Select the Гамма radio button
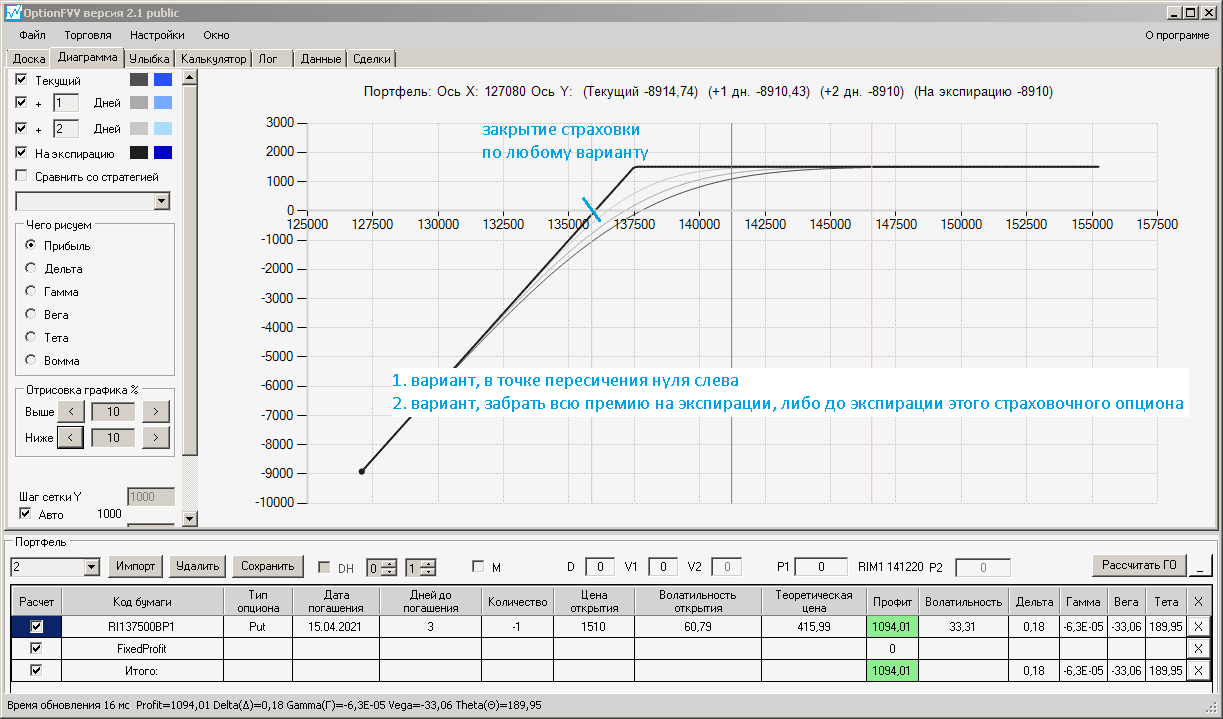Image resolution: width=1223 pixels, height=719 pixels. pos(31,291)
